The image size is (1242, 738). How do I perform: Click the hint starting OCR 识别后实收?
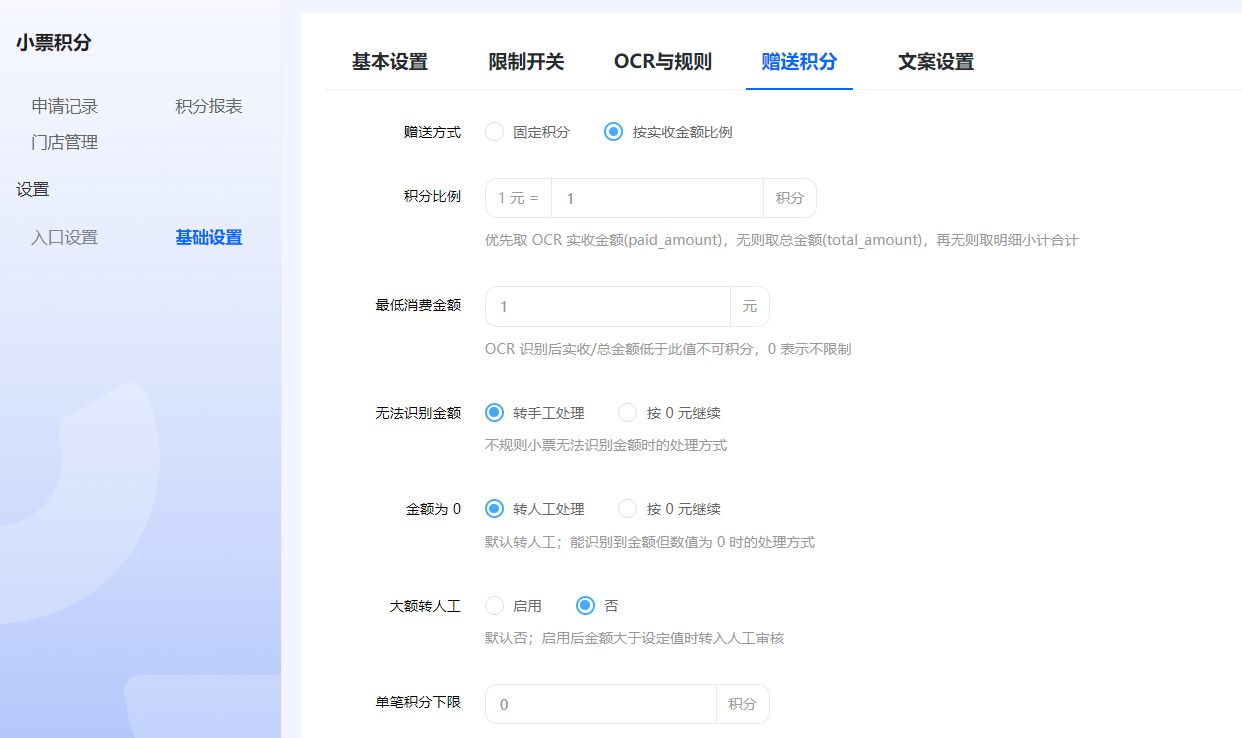(x=668, y=349)
